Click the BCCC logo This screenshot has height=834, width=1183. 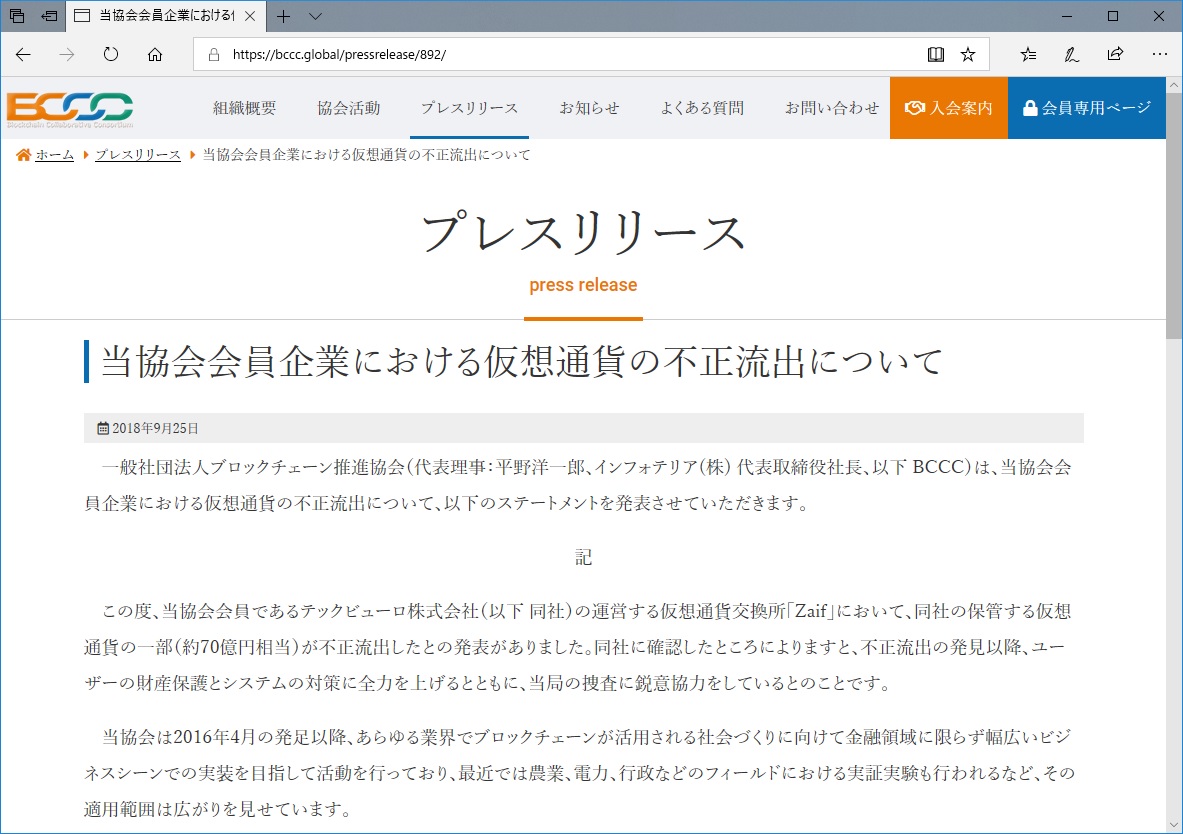(x=70, y=108)
